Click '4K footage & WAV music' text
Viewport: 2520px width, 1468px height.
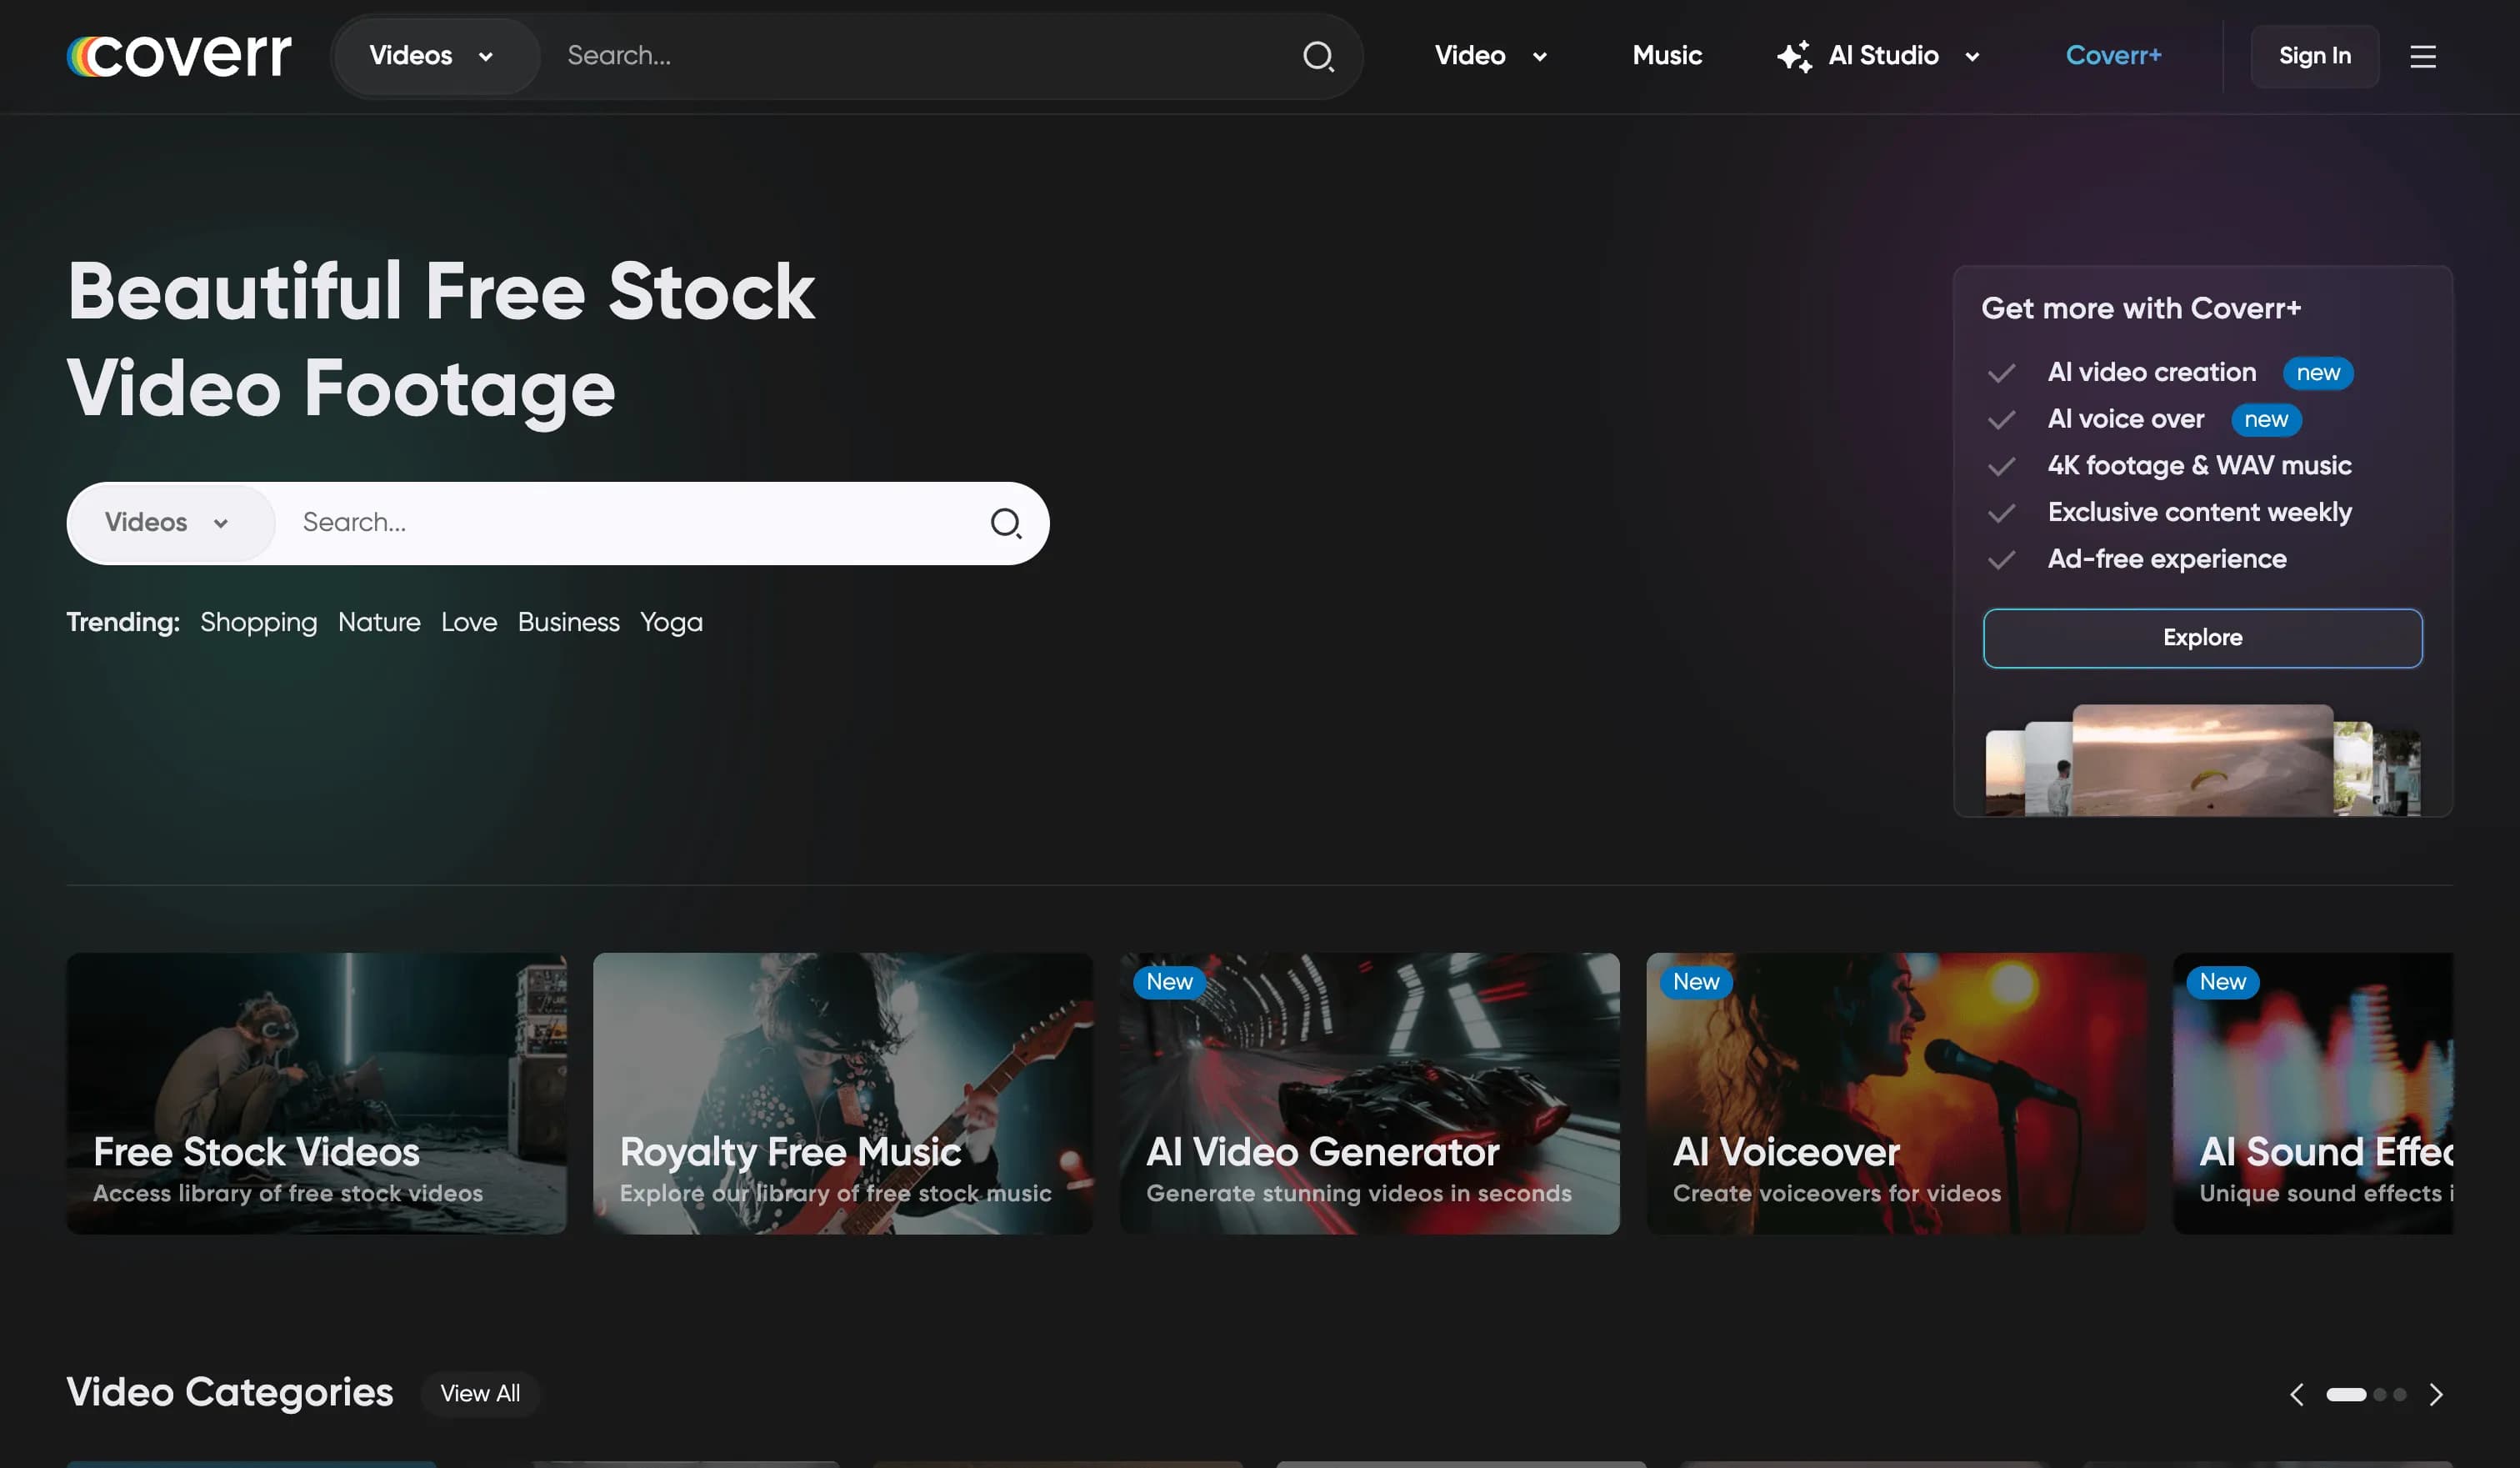pos(2199,466)
